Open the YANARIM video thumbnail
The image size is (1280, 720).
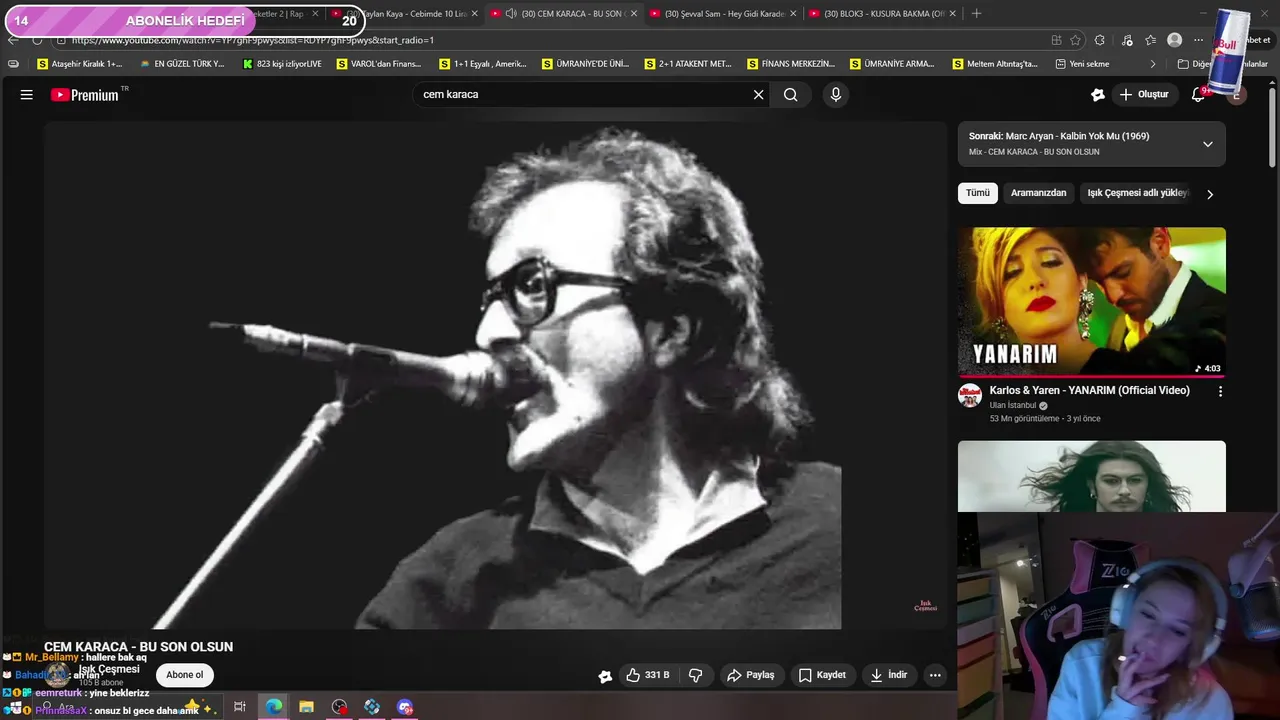pos(1092,302)
